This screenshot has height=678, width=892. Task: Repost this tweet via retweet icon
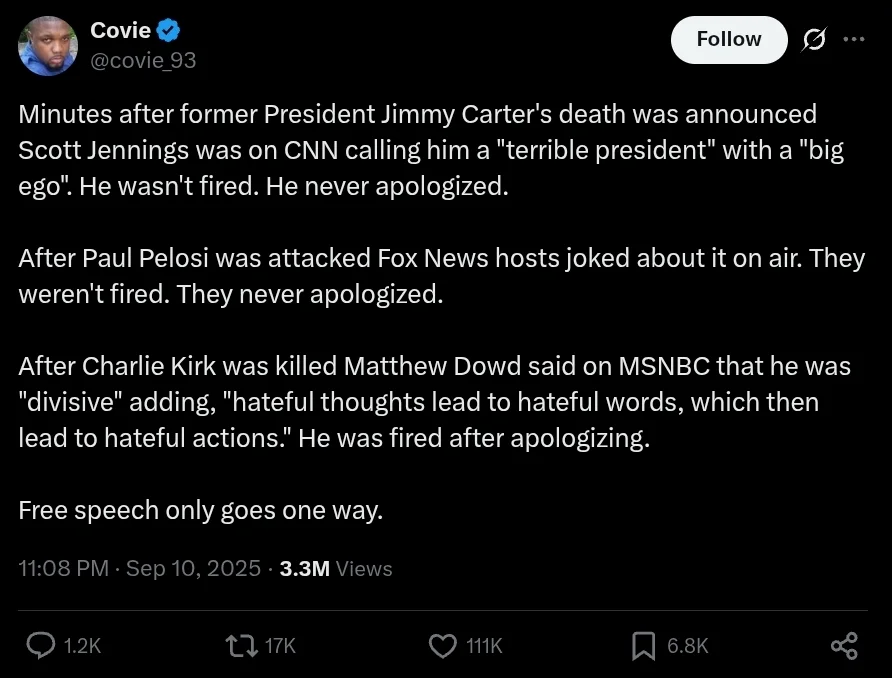(243, 646)
